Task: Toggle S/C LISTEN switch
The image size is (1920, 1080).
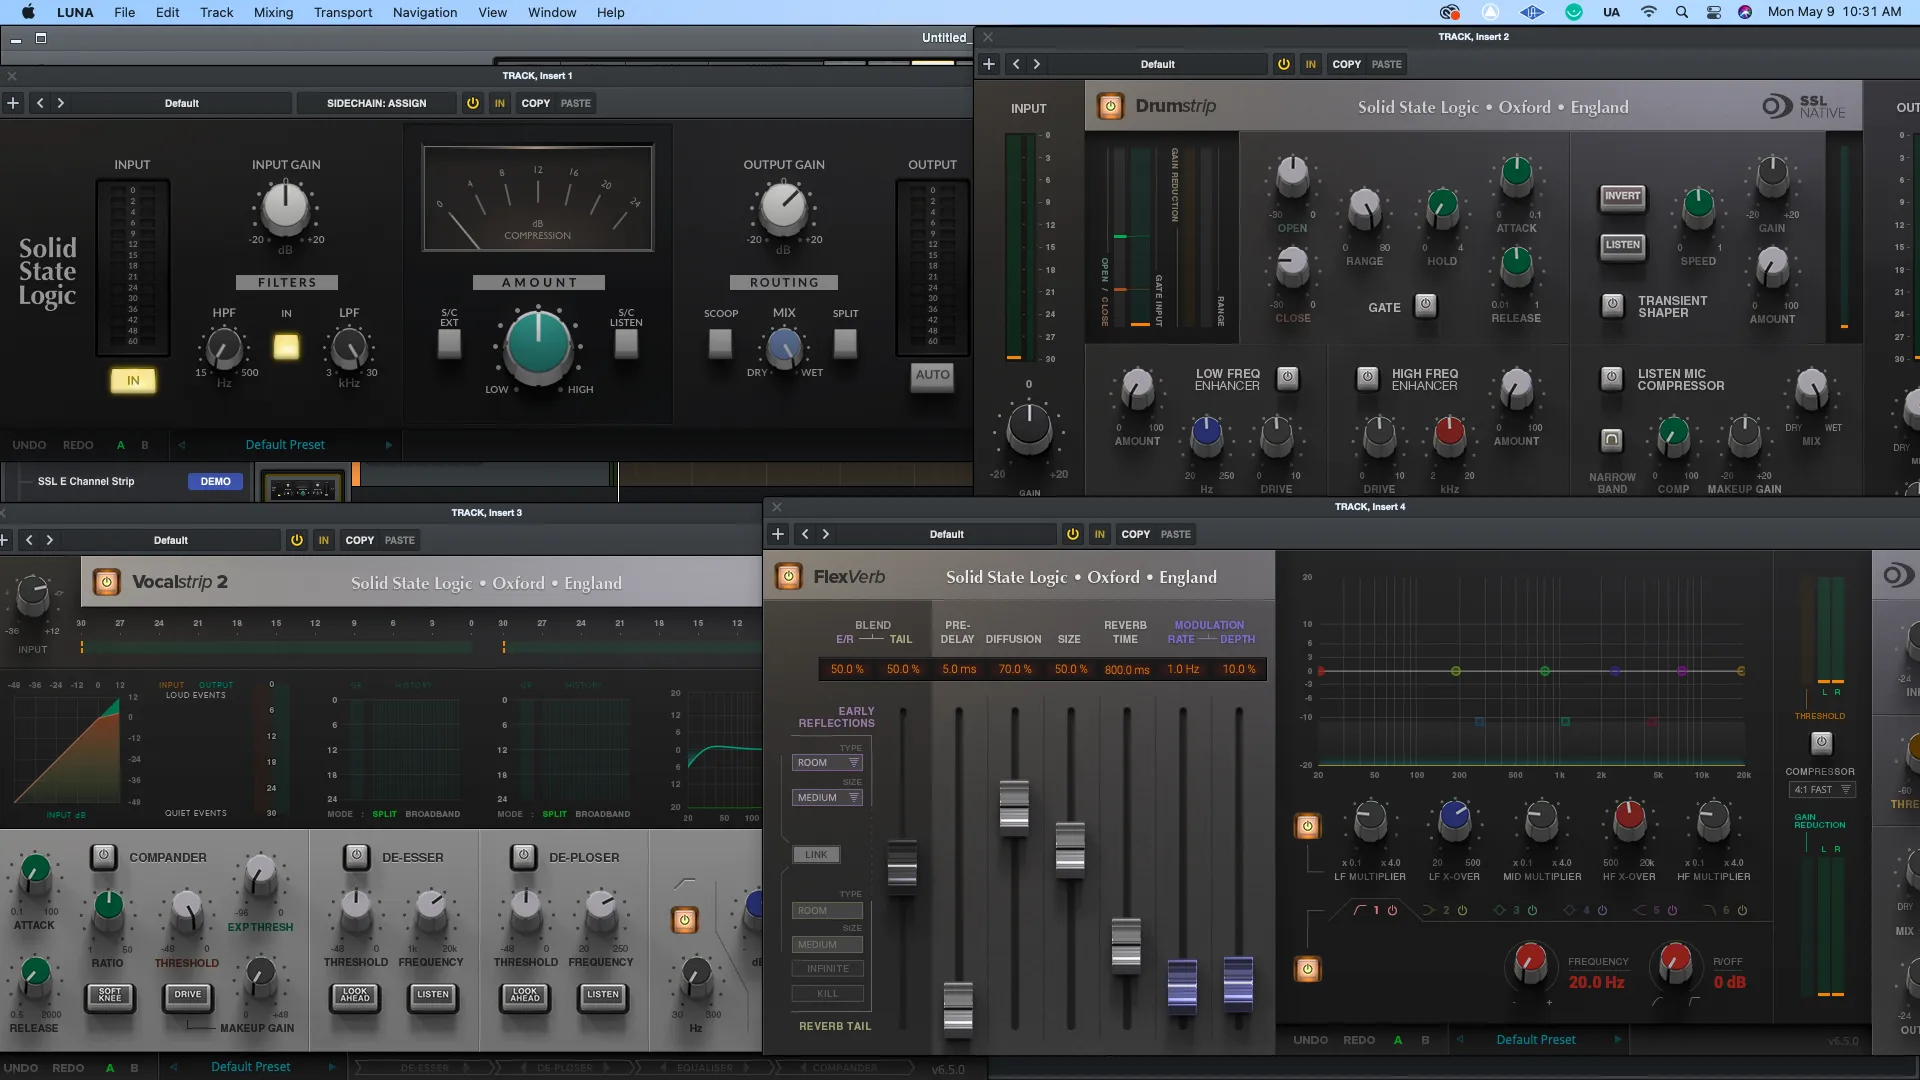Action: (x=626, y=343)
